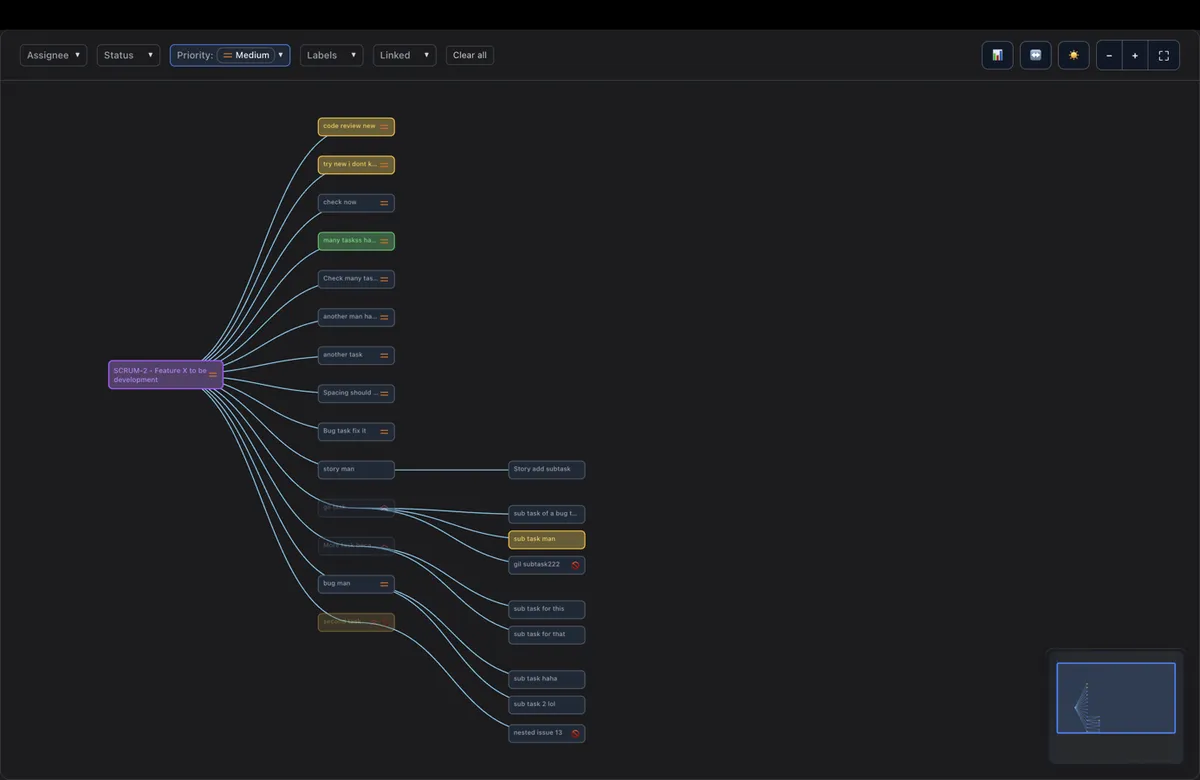
Task: Zoom out with the minus button
Action: pos(1109,55)
